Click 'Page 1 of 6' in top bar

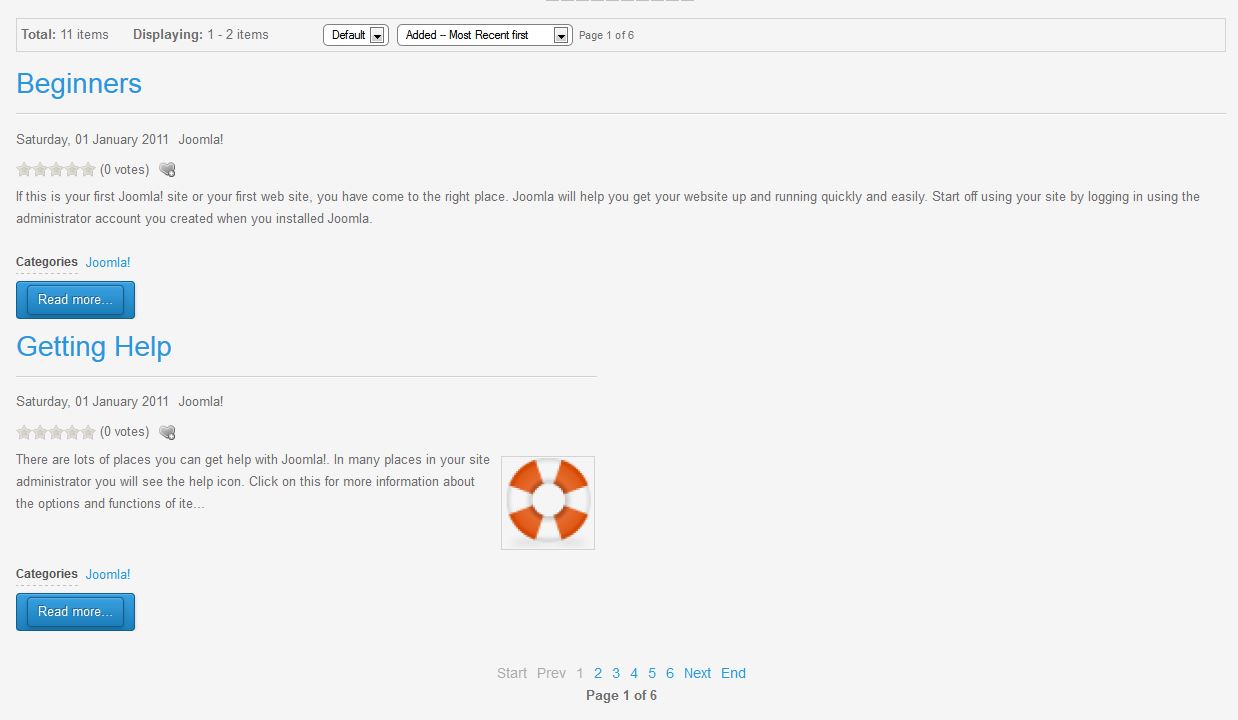(x=606, y=36)
